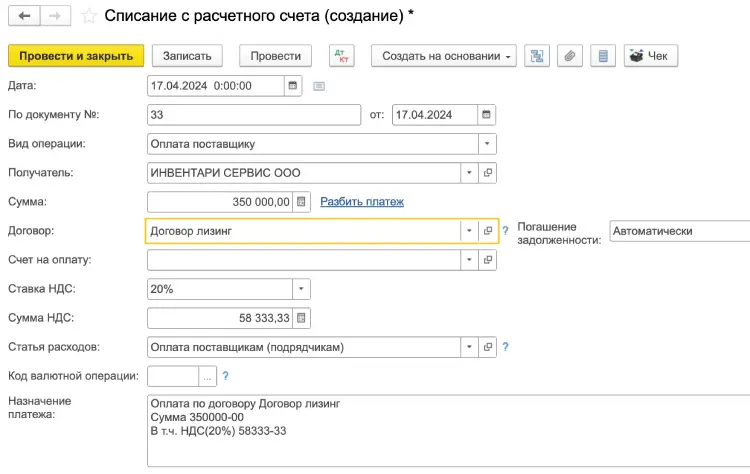Open calendar picker for Дата field
The height and width of the screenshot is (474, 750).
tap(293, 86)
